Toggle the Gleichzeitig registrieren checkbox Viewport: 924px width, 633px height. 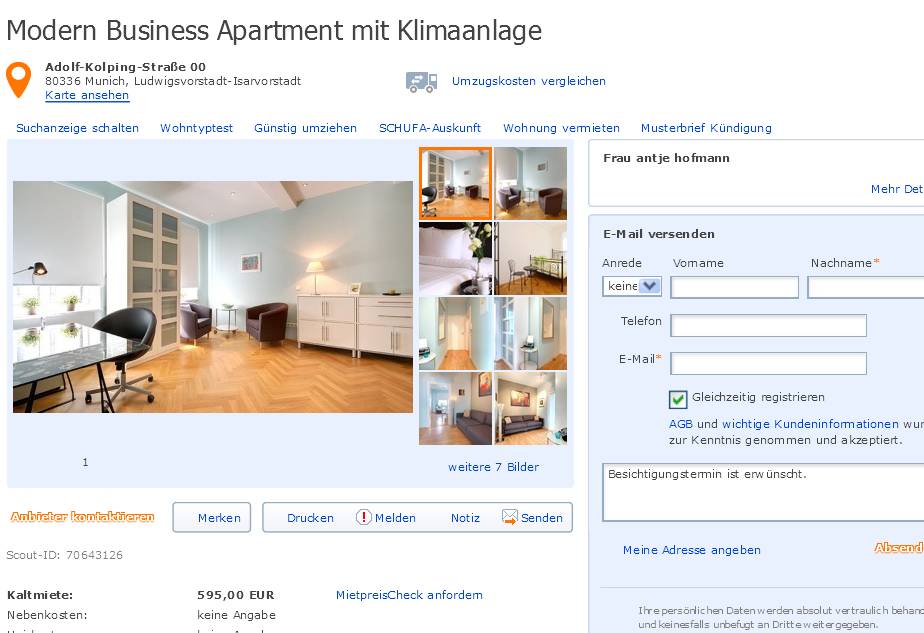[x=678, y=400]
